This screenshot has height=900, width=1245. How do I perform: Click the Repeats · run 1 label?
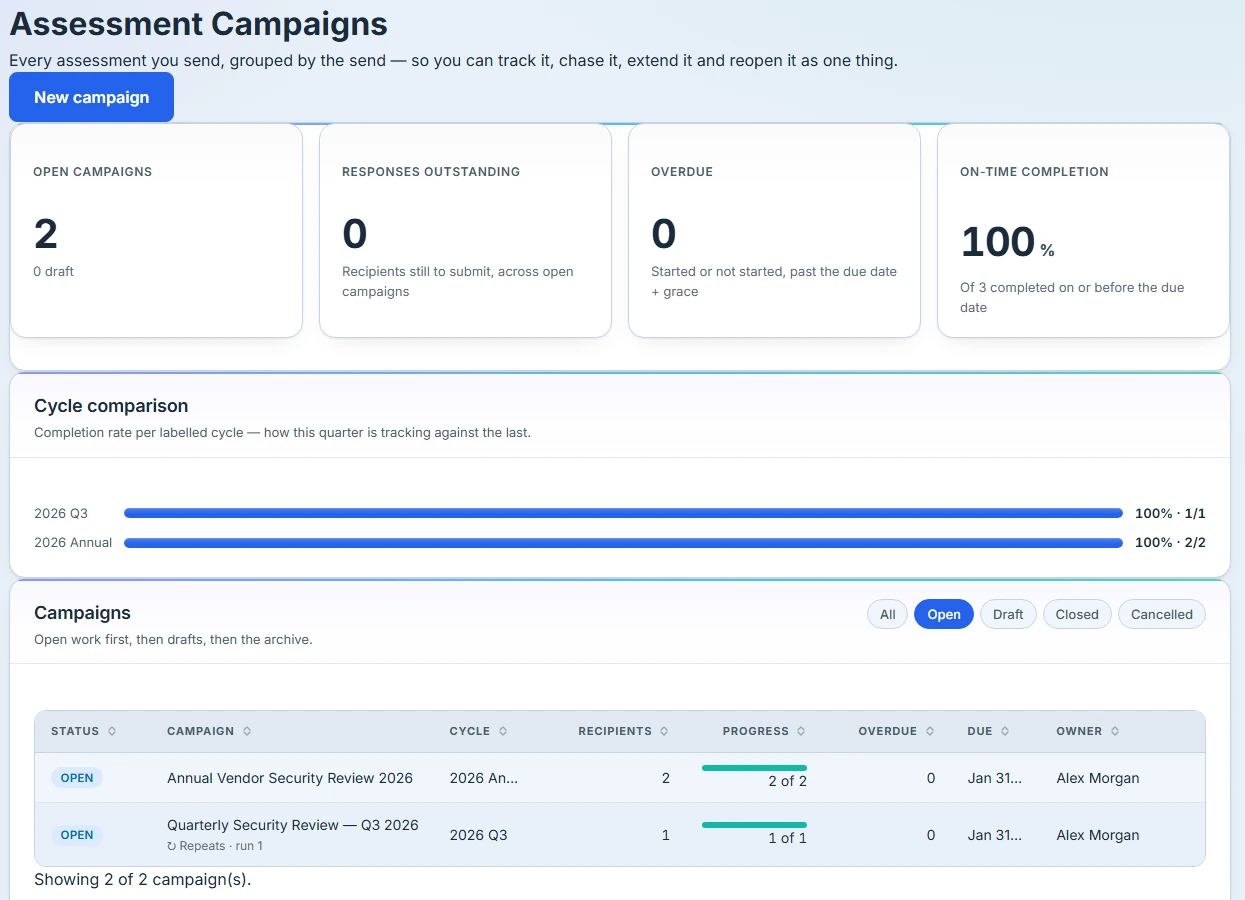[x=215, y=846]
